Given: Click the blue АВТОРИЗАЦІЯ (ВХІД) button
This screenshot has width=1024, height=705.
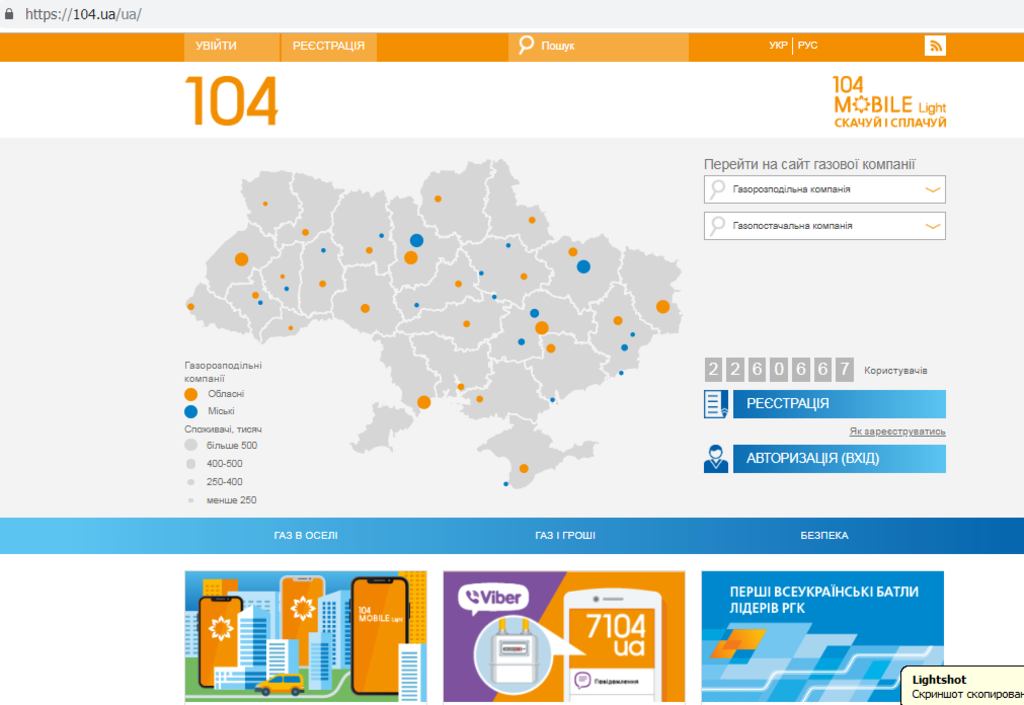Looking at the screenshot, I should pyautogui.click(x=838, y=459).
